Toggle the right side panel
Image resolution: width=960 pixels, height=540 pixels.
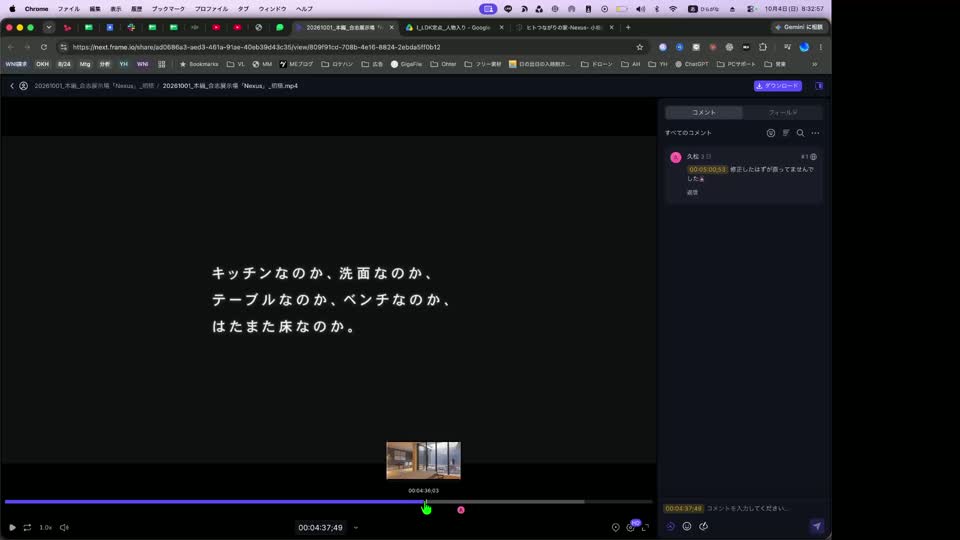819,86
